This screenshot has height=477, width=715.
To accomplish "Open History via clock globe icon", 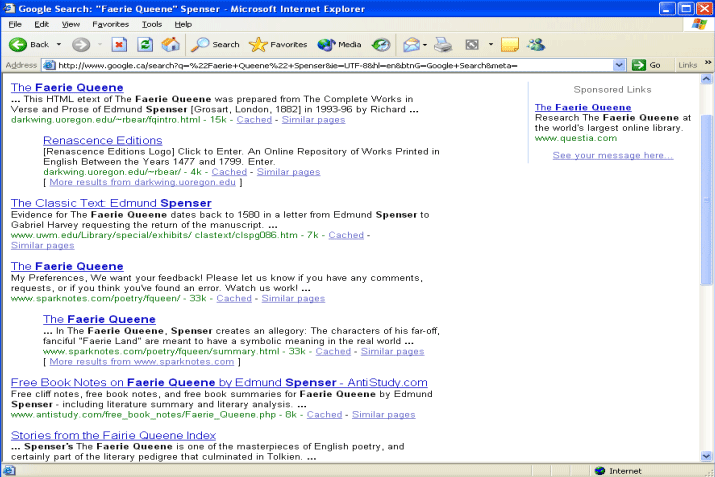I will point(381,45).
